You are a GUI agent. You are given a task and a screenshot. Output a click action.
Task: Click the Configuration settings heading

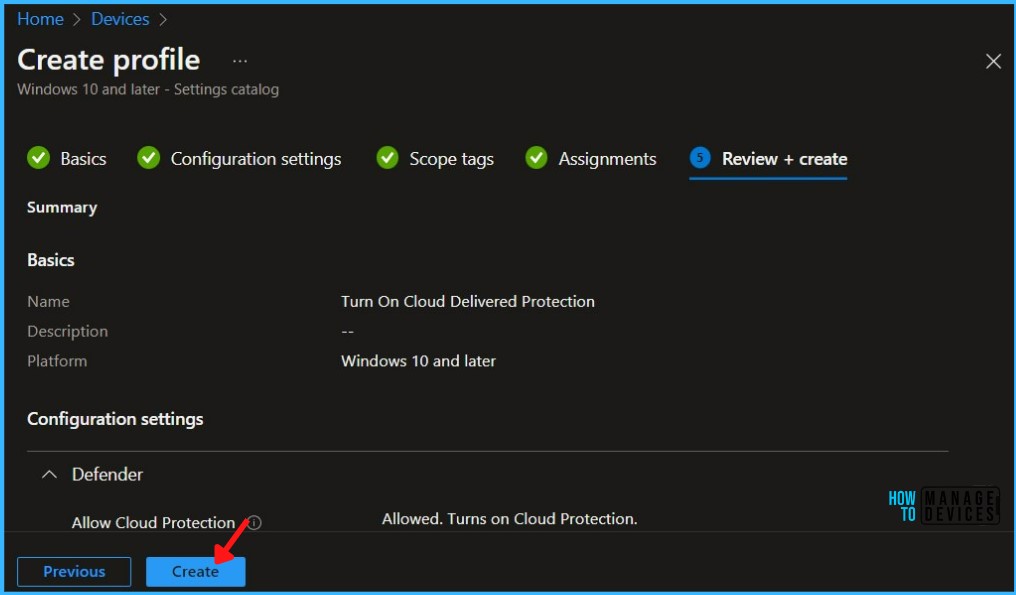click(115, 419)
